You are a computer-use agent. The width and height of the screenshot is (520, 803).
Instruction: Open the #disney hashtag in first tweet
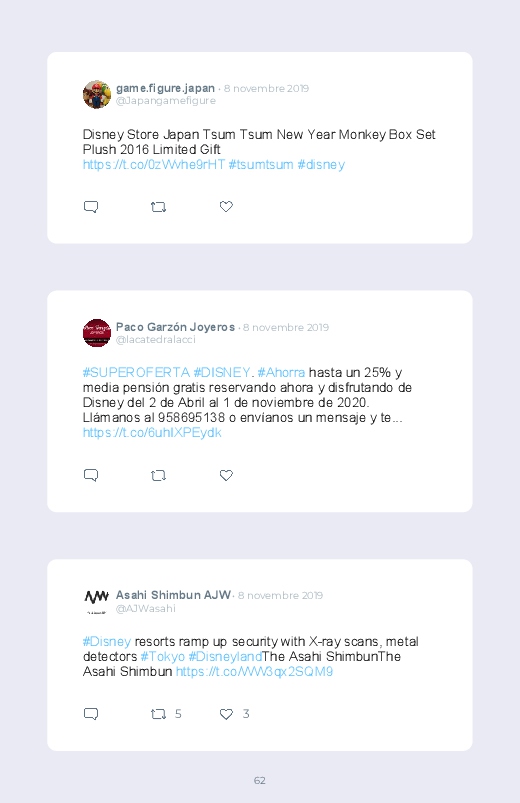321,164
